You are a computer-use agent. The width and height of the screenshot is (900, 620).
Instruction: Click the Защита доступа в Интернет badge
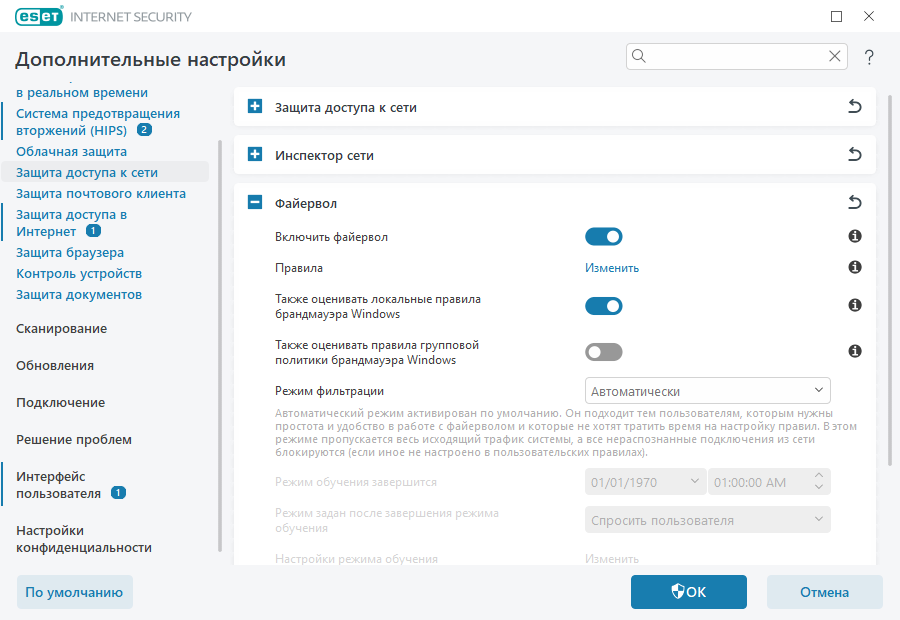click(93, 231)
